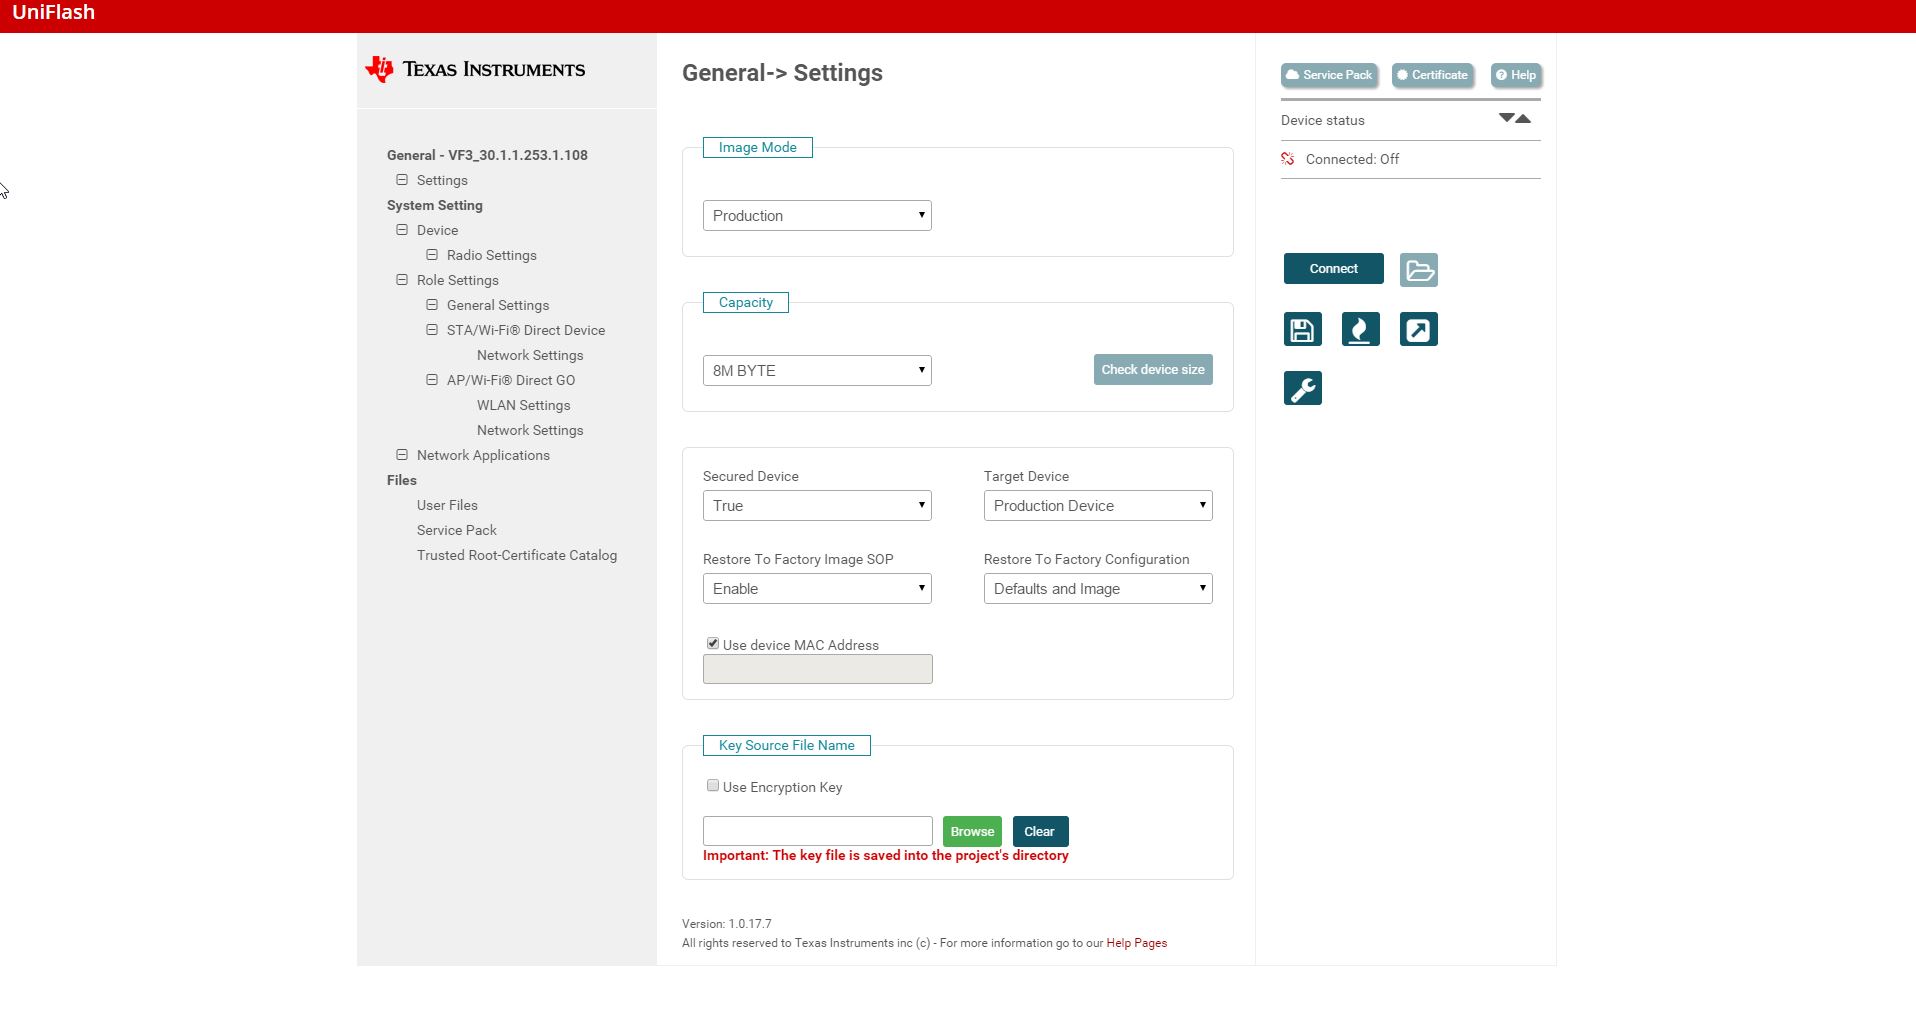Click the UniFlash title in red header
Viewport: 1916px width, 1009px height.
(x=54, y=13)
